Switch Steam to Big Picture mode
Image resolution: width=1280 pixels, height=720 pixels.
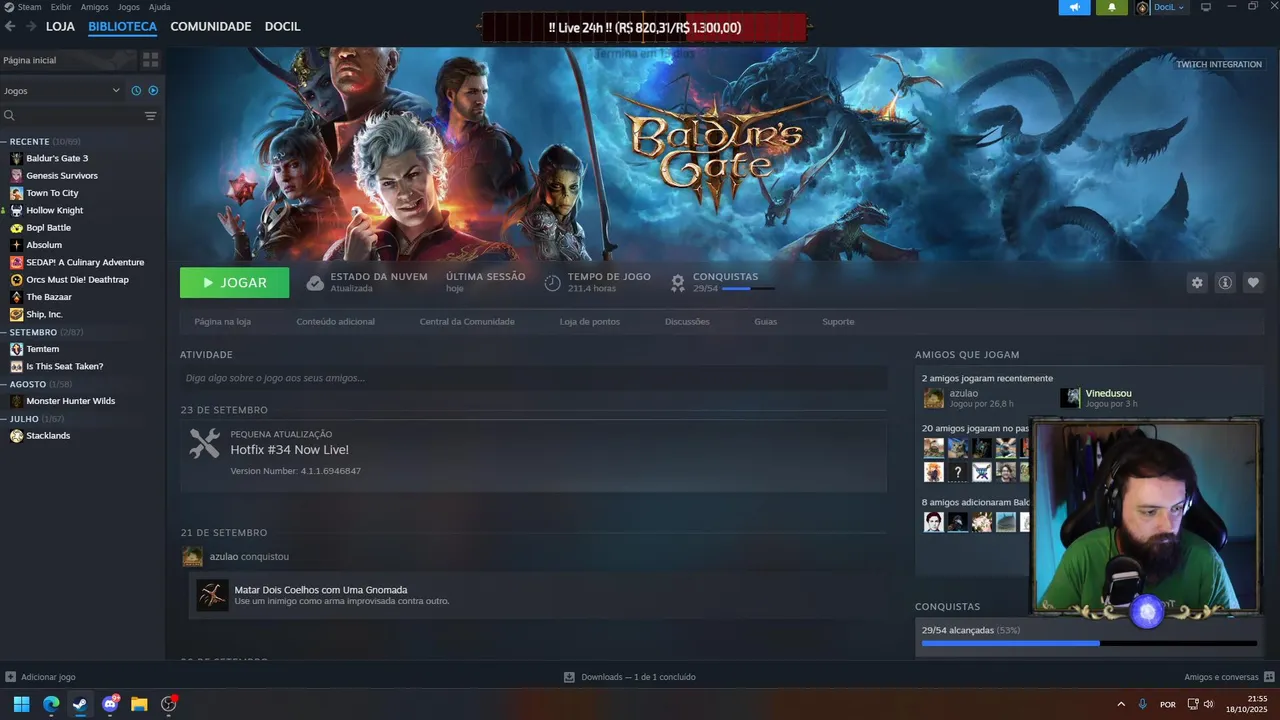pyautogui.click(x=1206, y=7)
